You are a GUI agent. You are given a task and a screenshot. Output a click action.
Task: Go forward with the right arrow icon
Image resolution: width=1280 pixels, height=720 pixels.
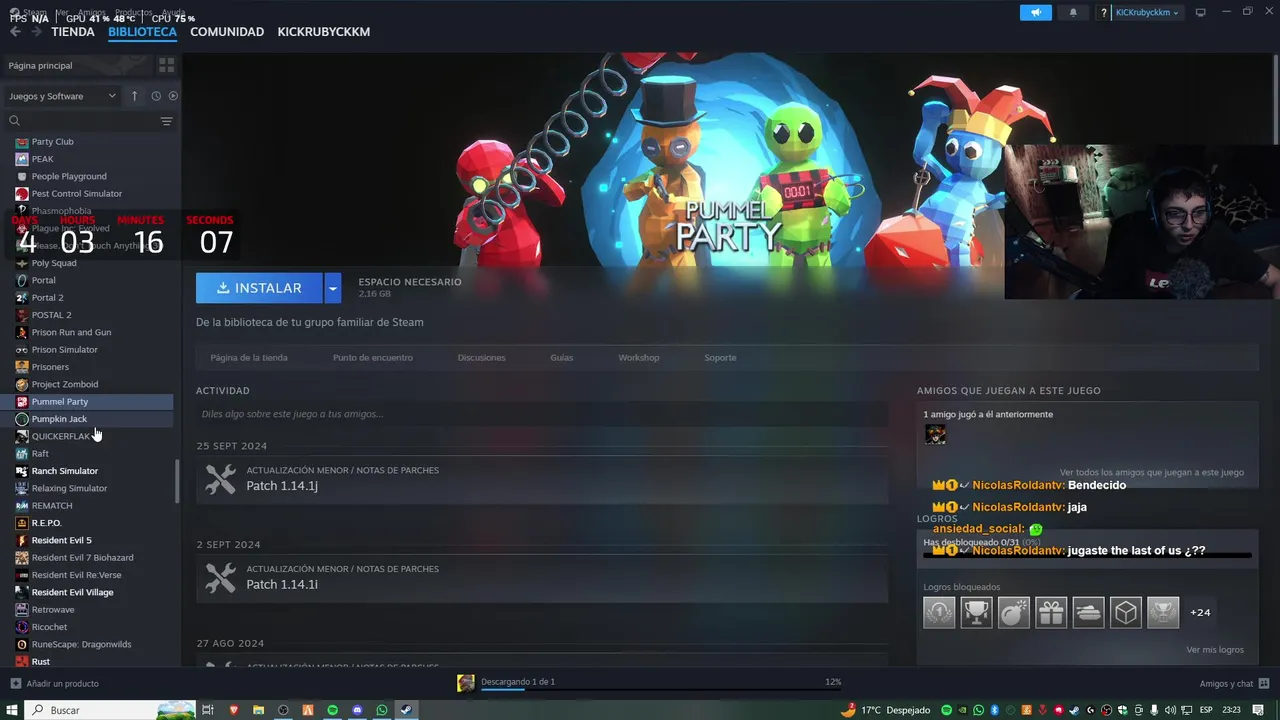(36, 32)
